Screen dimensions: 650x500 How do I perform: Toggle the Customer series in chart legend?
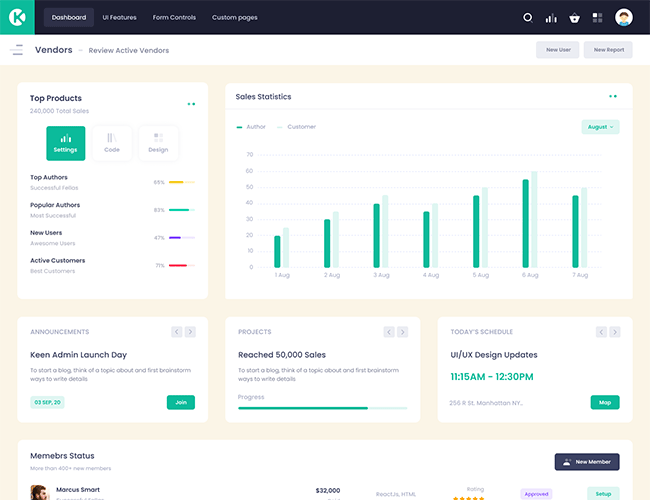297,127
